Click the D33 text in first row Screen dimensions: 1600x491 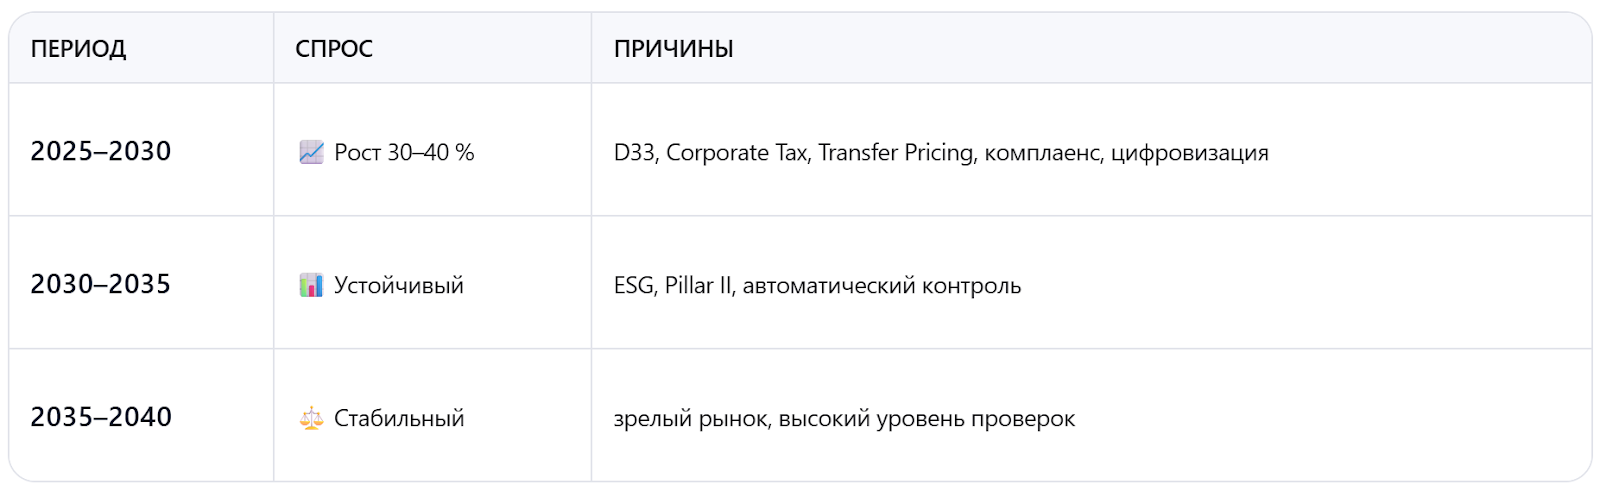point(634,152)
